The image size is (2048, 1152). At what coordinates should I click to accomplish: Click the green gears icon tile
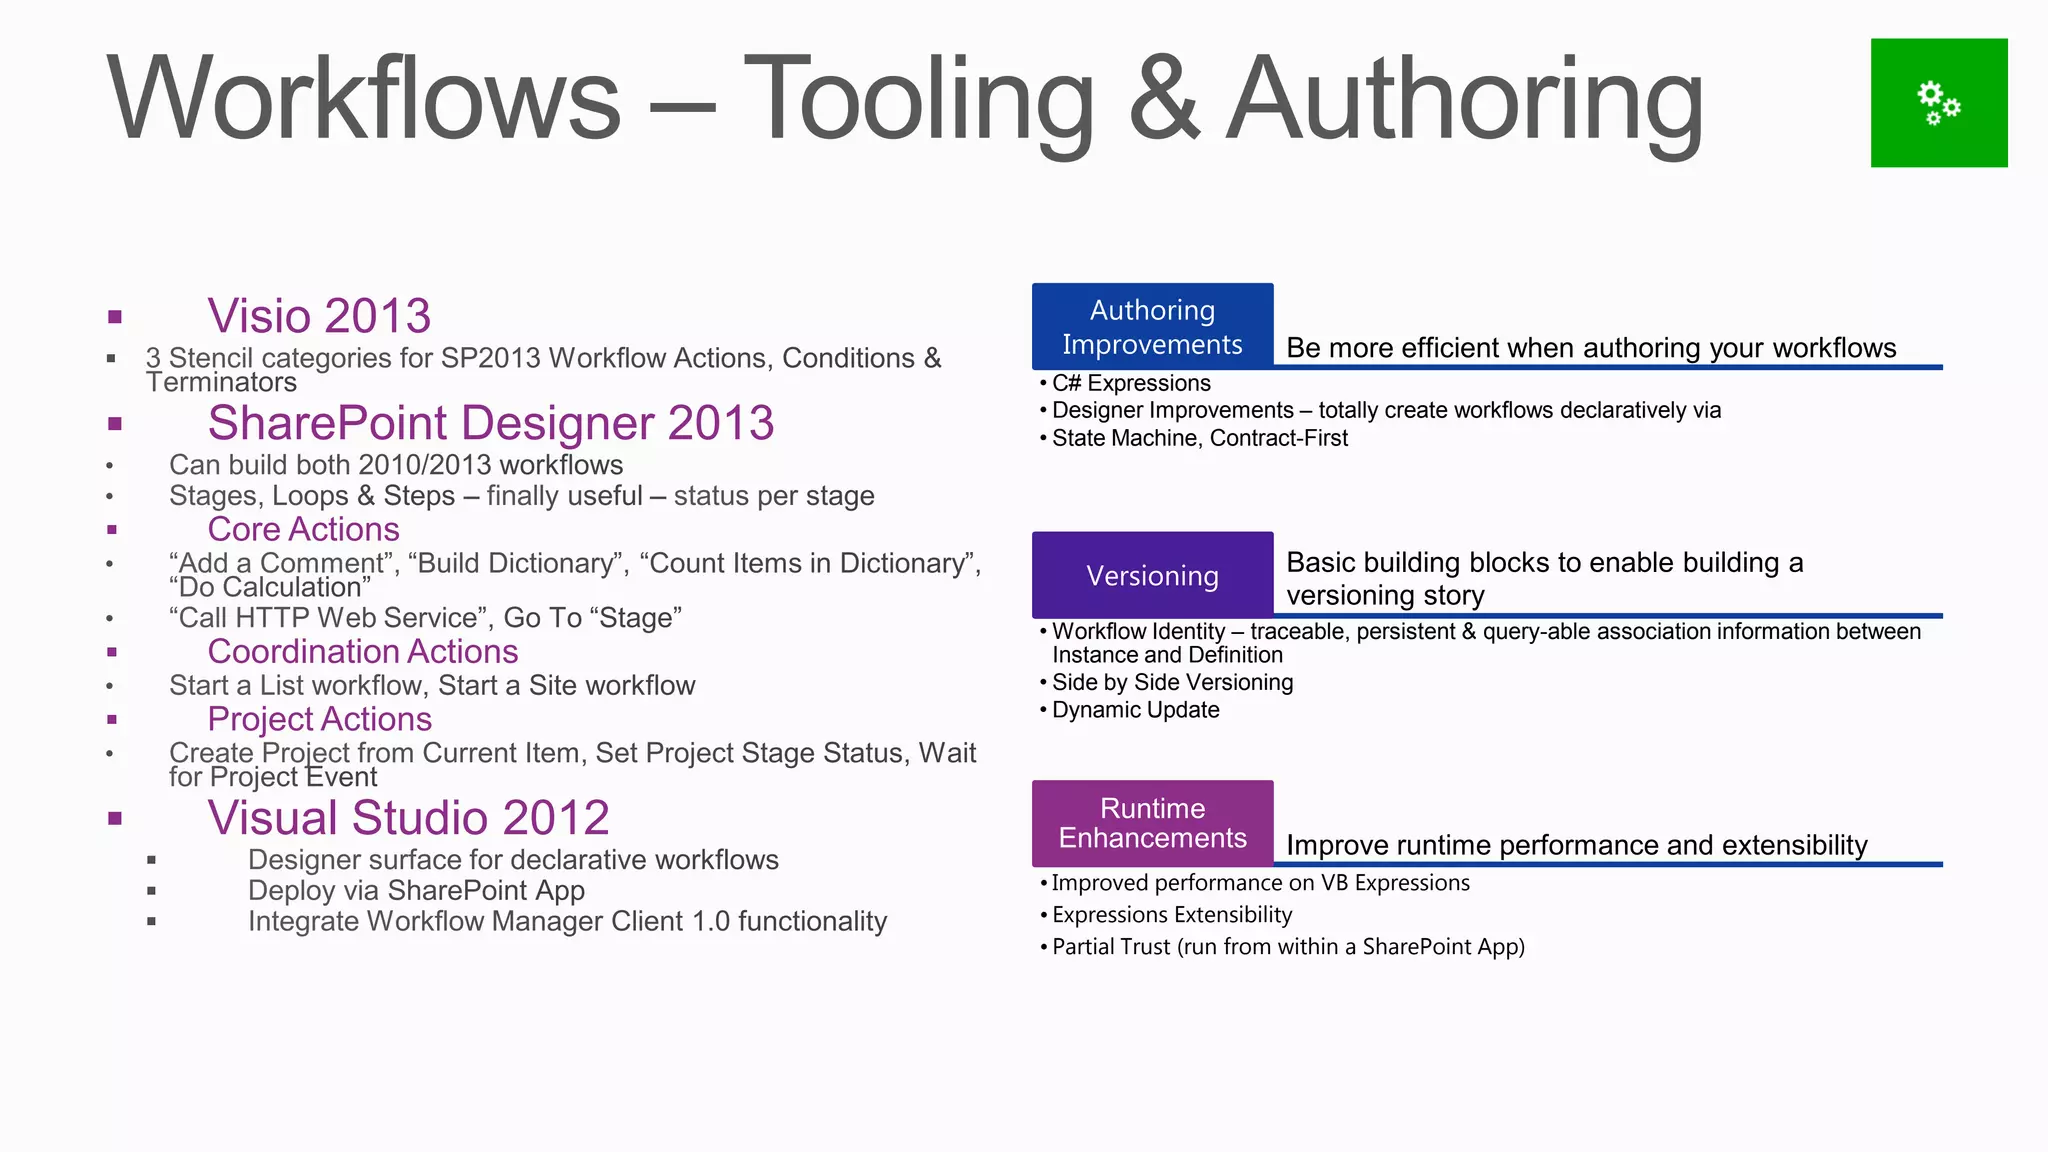[1938, 103]
